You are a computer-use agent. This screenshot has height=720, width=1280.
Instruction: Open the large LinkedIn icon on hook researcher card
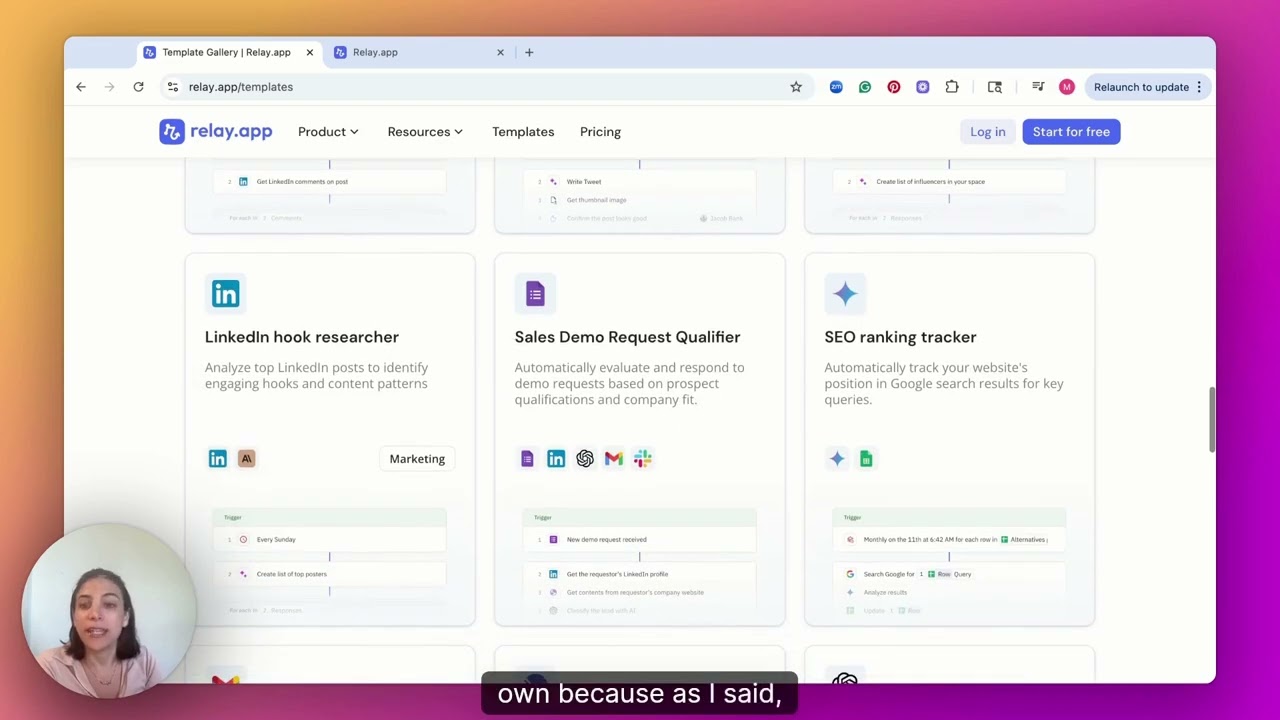pyautogui.click(x=225, y=294)
